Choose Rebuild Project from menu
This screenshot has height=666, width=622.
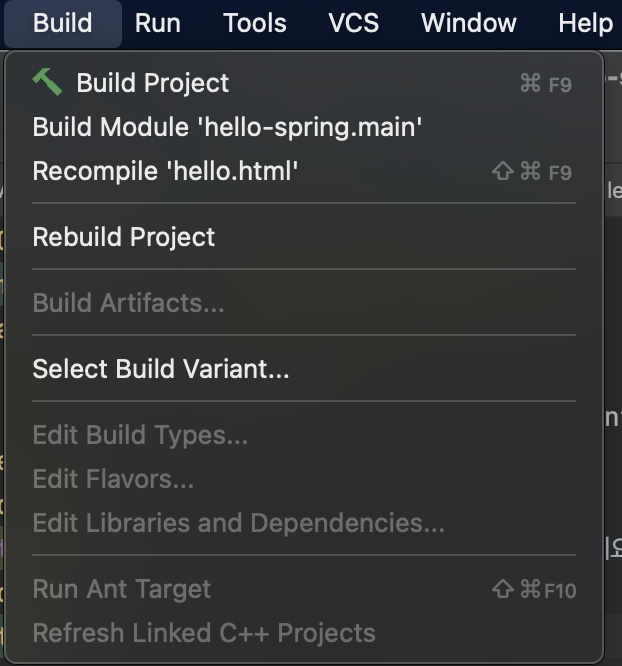click(304, 237)
